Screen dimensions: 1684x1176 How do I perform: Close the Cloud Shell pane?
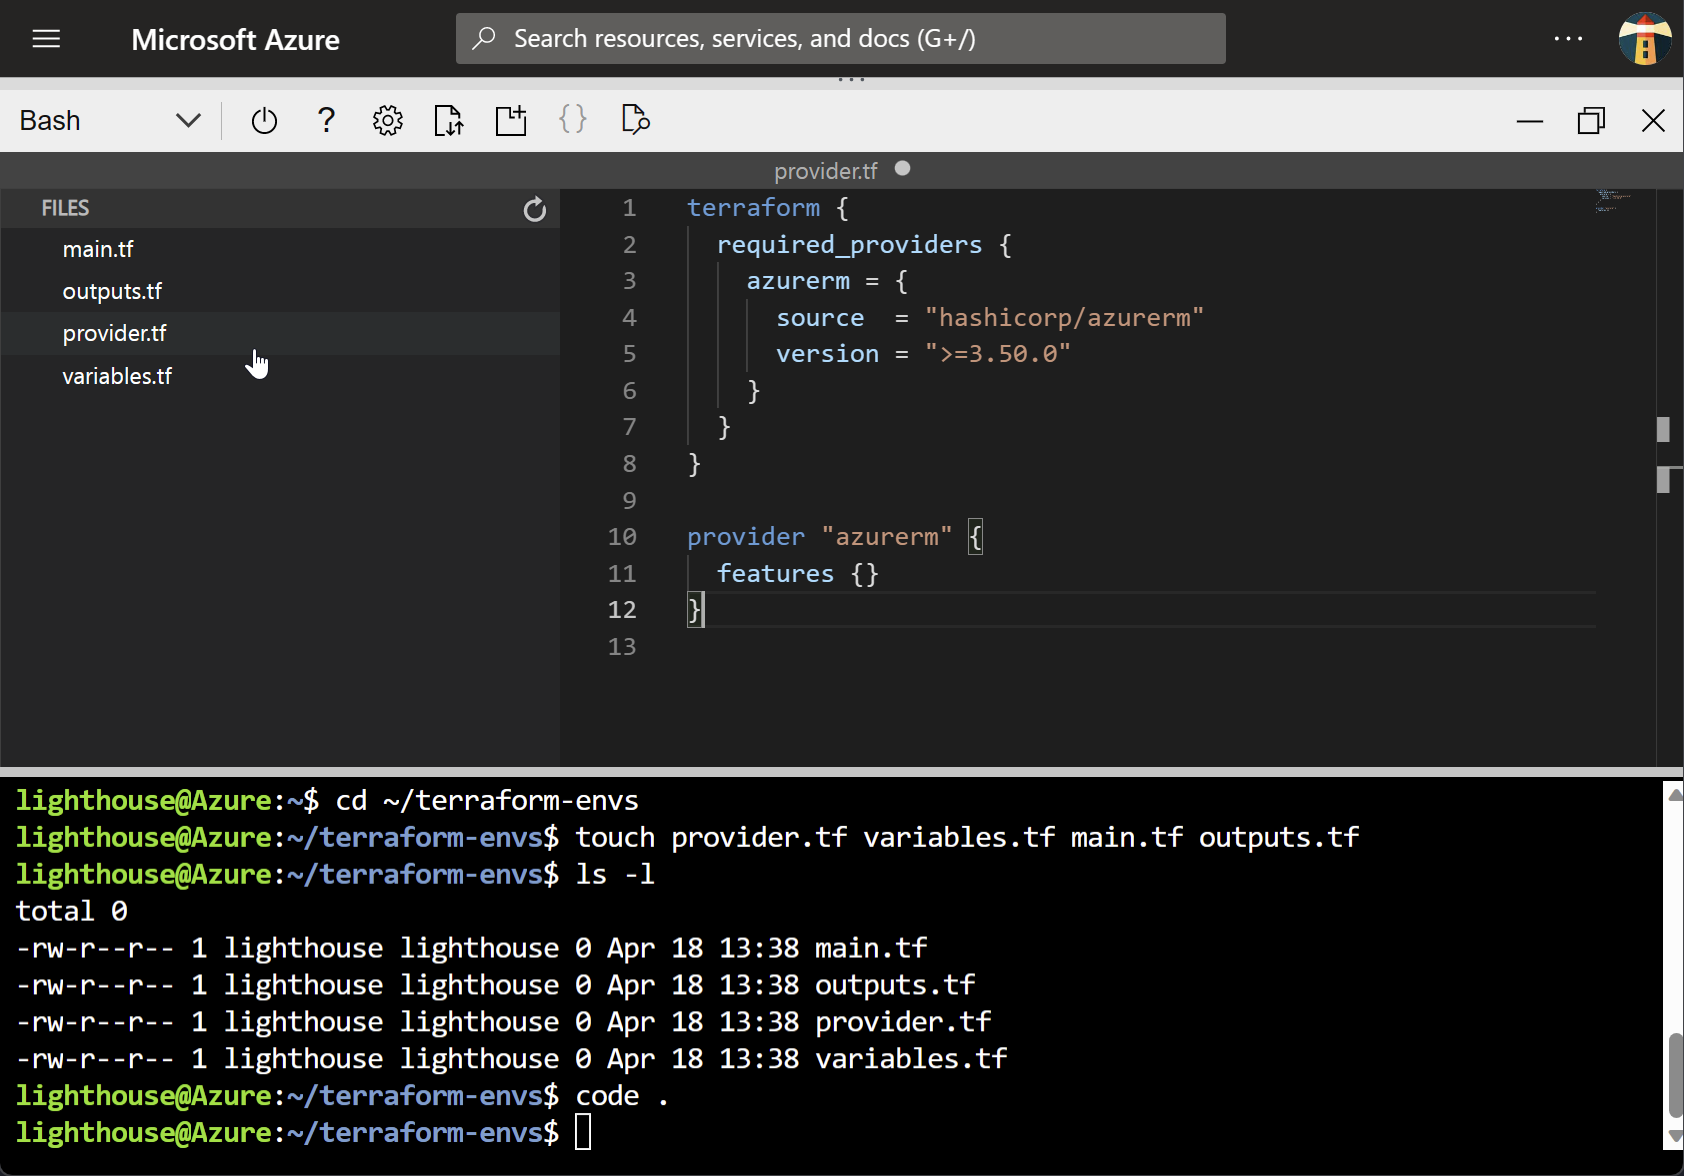coord(1653,121)
